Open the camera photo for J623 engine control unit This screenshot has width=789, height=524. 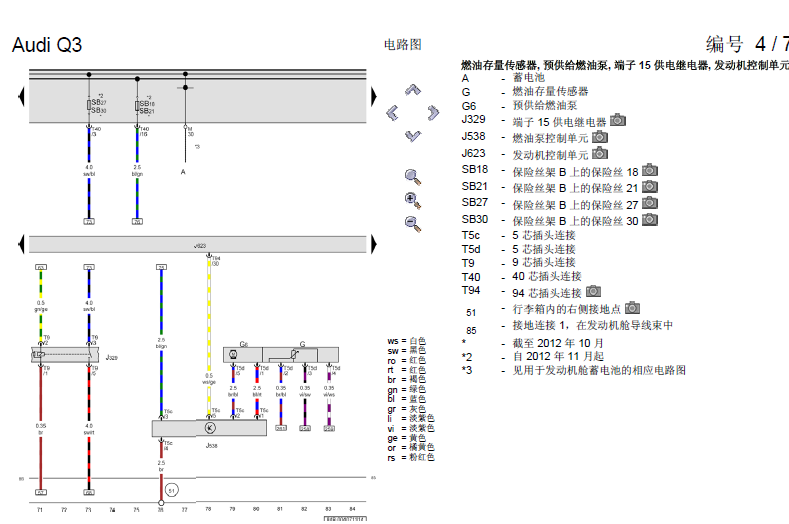(x=600, y=153)
